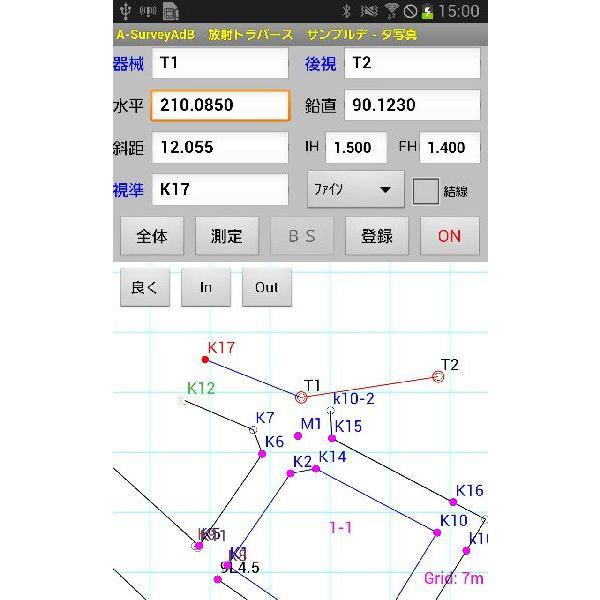Screen dimensions: 600x600
Task: Tap the 1-1 parcel label
Action: (x=340, y=528)
